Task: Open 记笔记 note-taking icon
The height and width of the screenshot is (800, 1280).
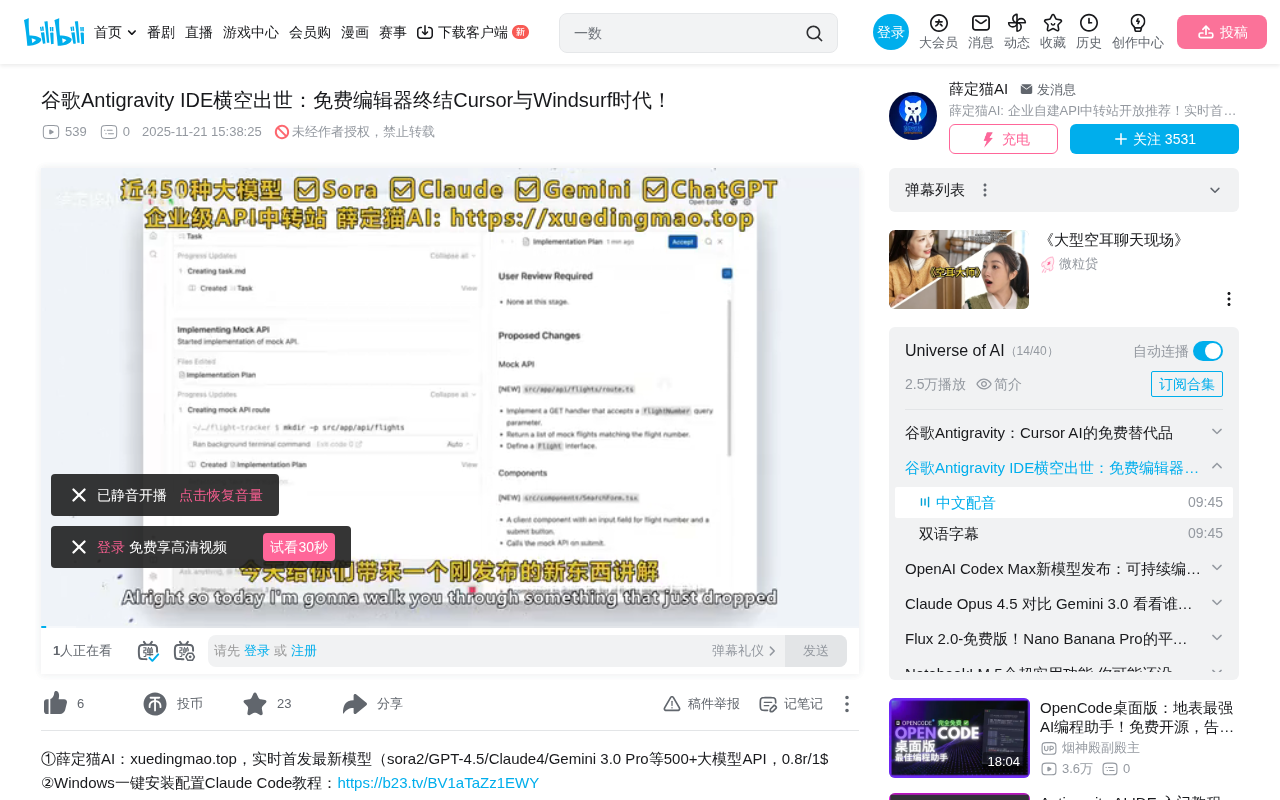Action: pos(768,704)
